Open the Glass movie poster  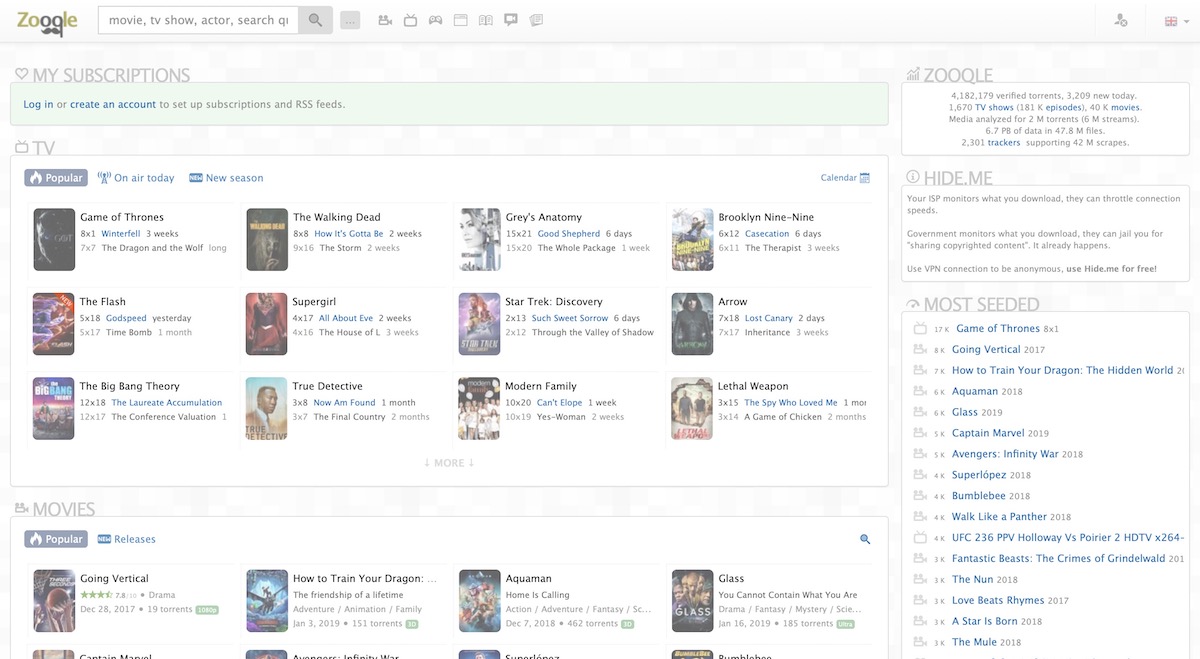(692, 601)
